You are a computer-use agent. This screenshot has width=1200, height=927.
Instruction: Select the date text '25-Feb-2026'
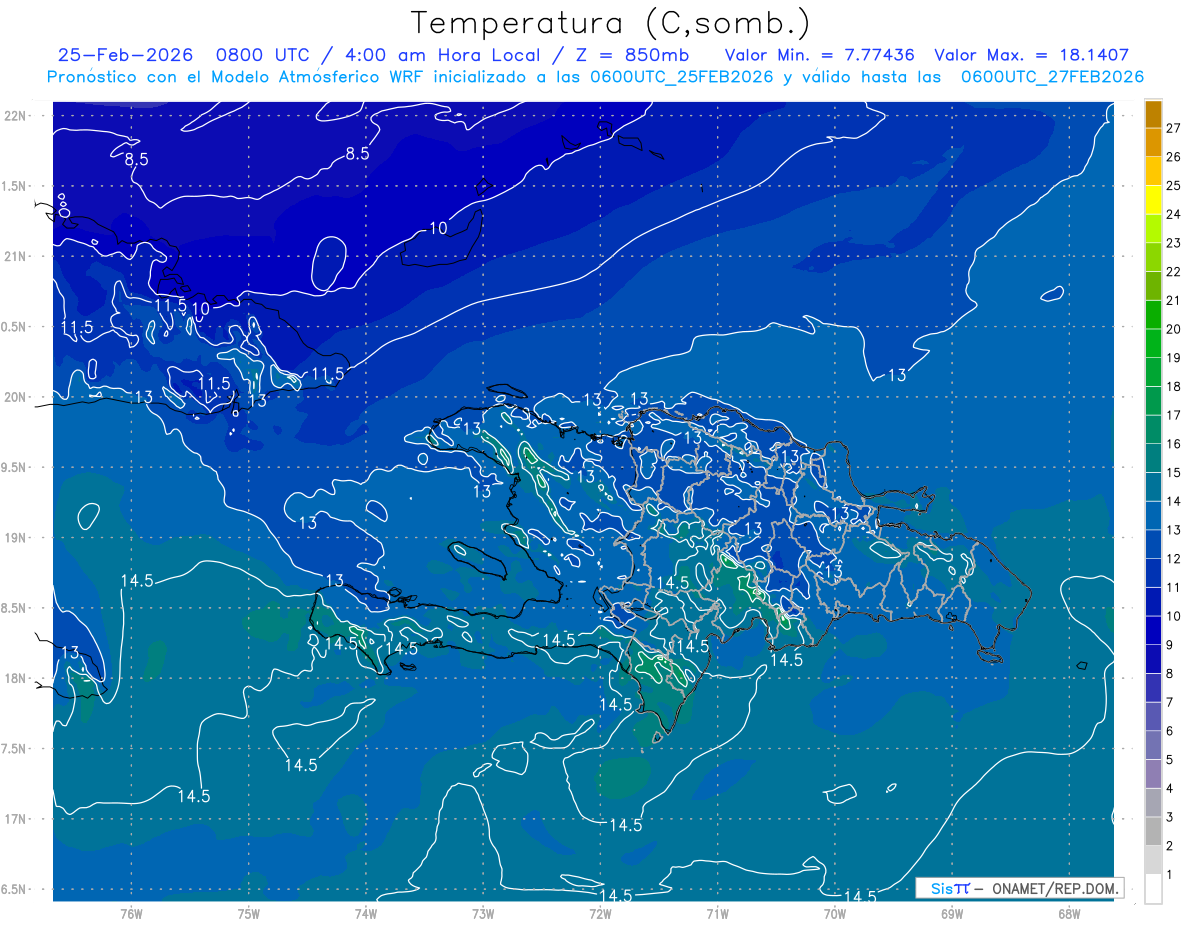[125, 55]
